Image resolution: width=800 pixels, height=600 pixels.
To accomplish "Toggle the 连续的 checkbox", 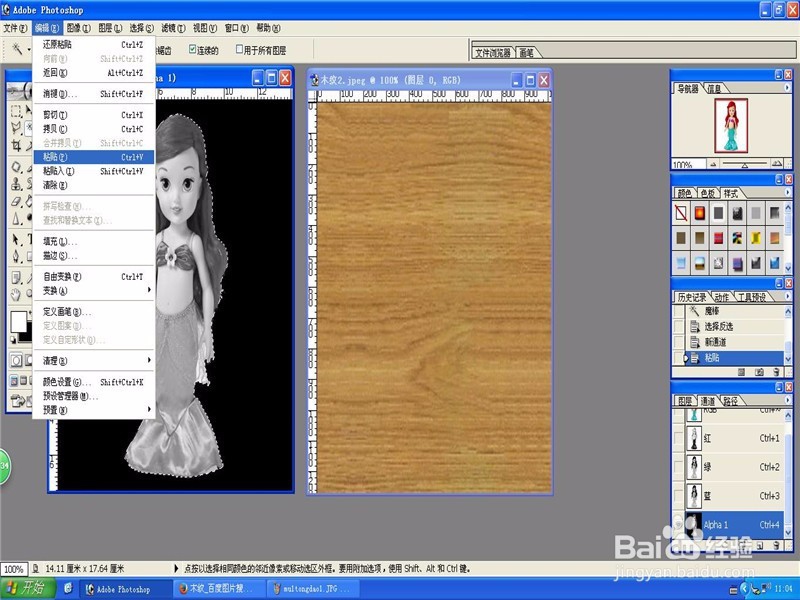I will tap(192, 49).
